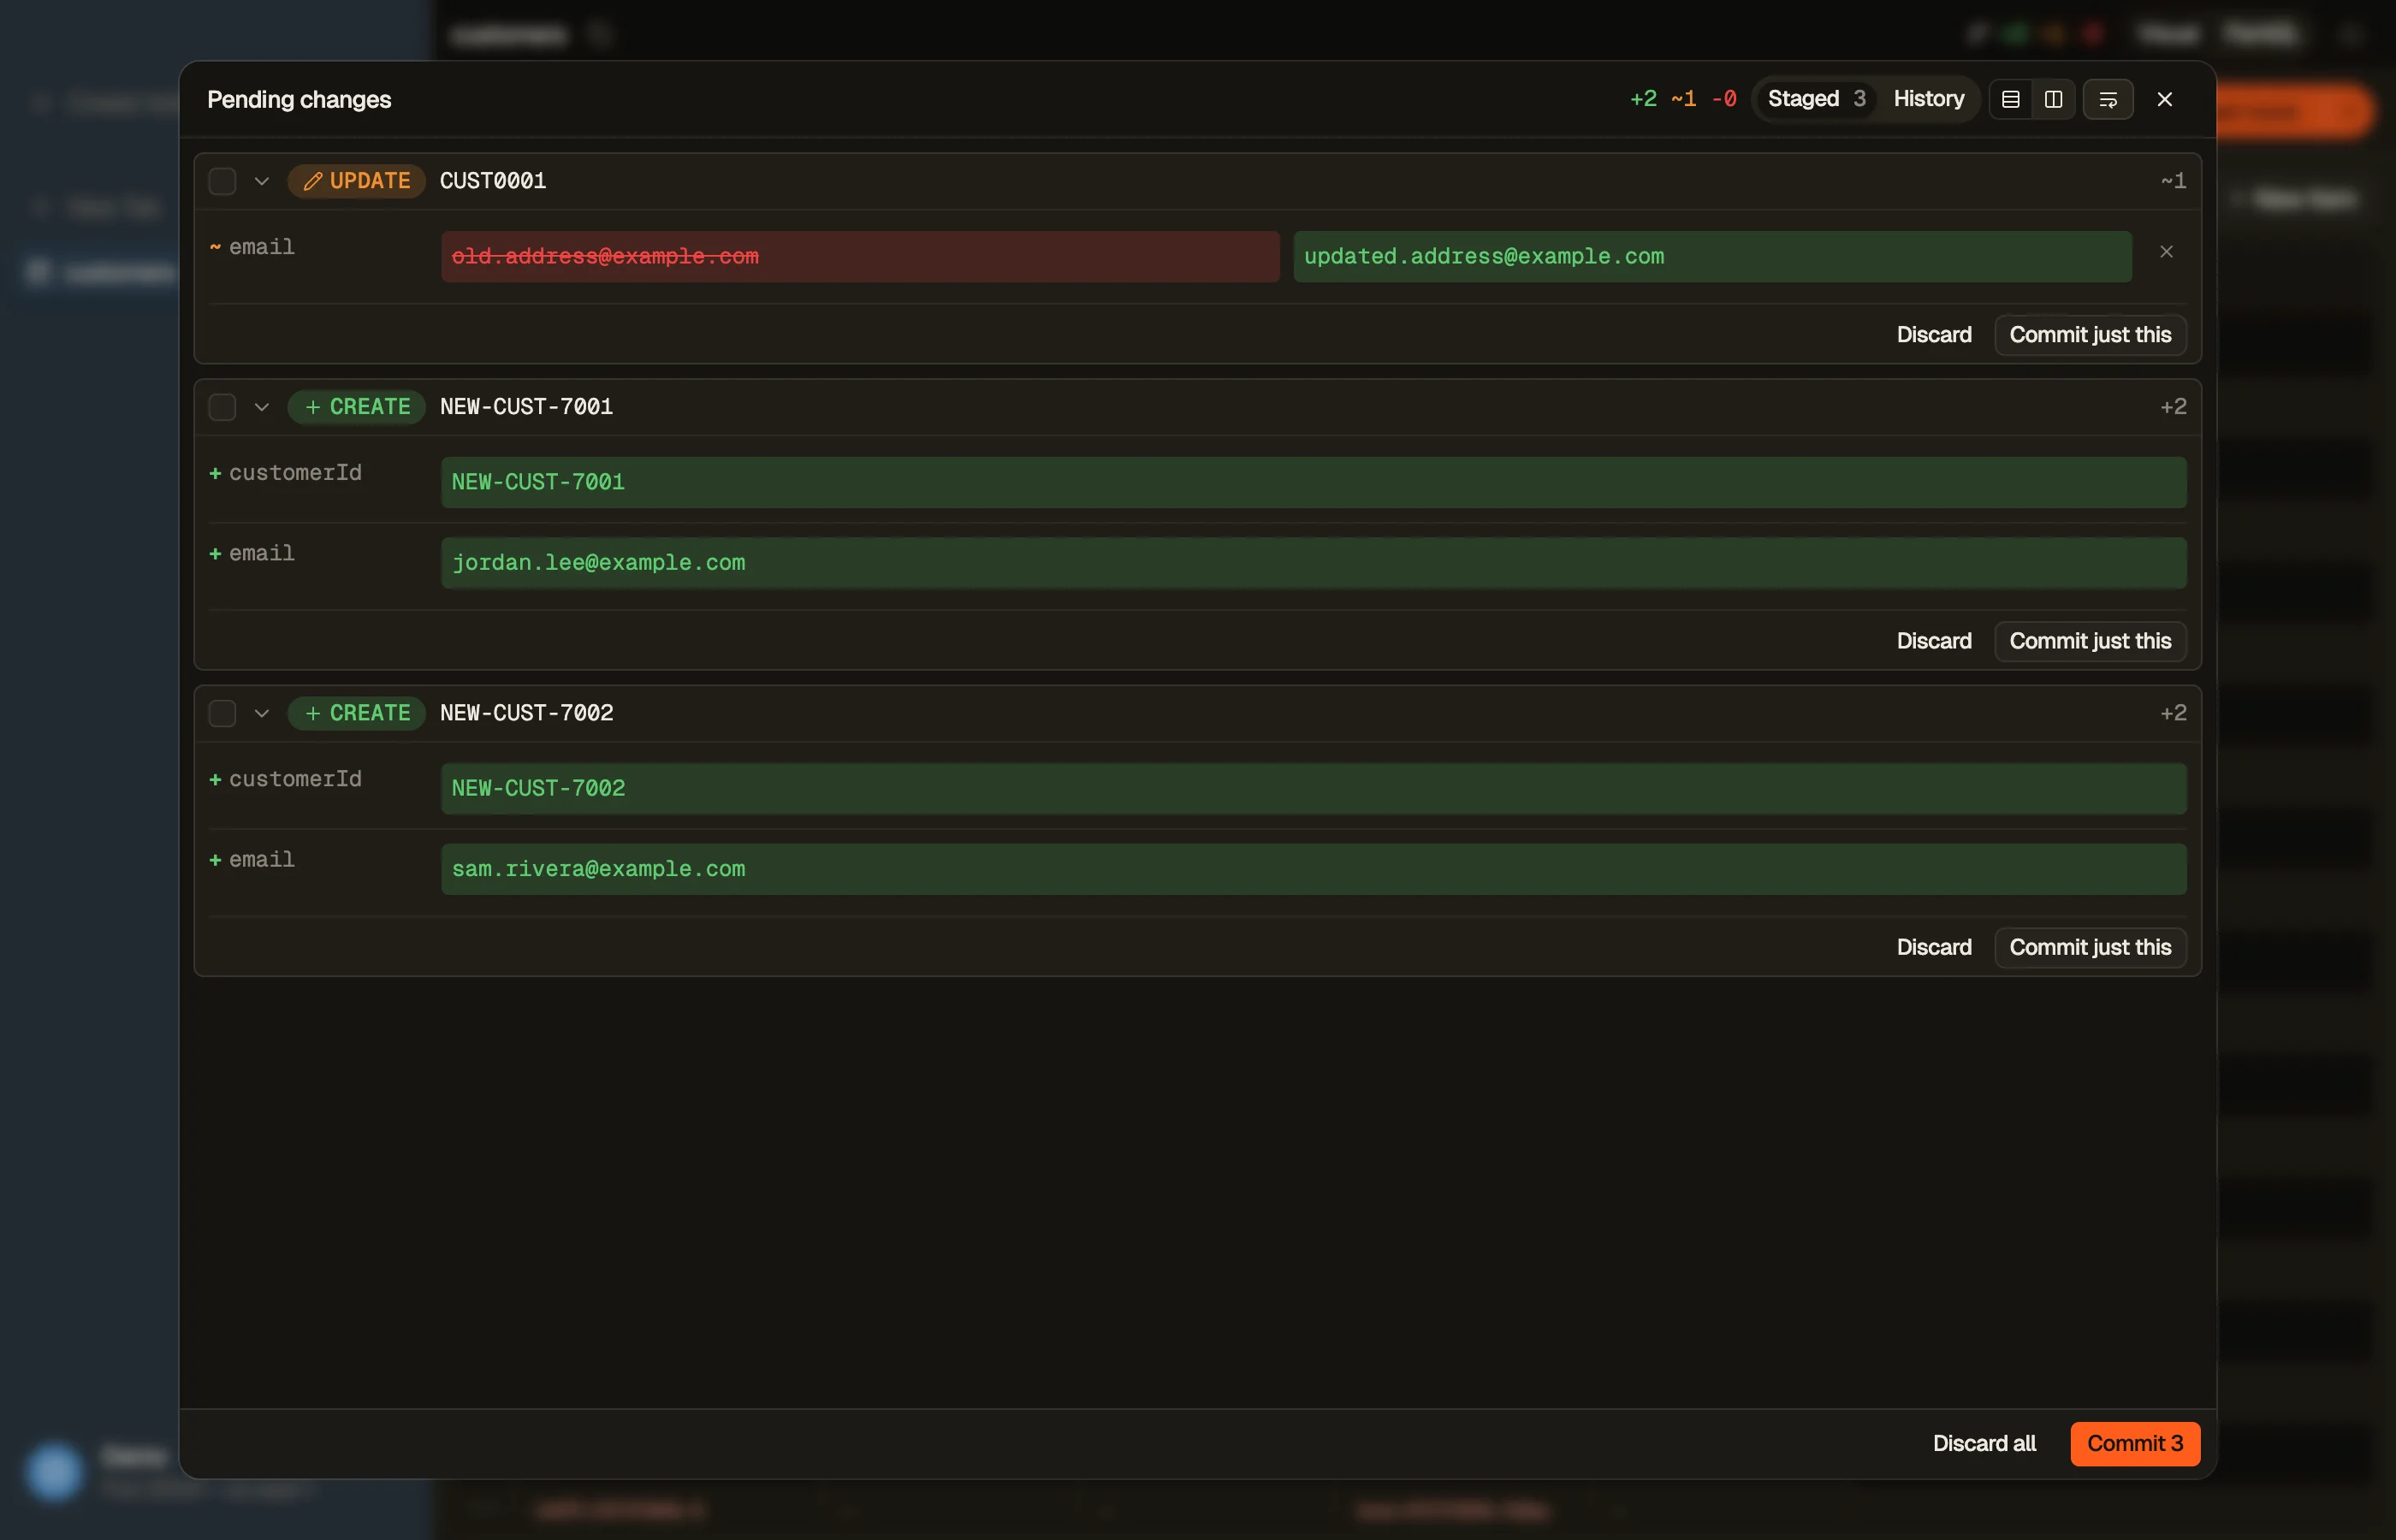Image resolution: width=2396 pixels, height=1540 pixels.
Task: Collapse the NEW-CUST-7002 change section
Action: click(x=262, y=713)
